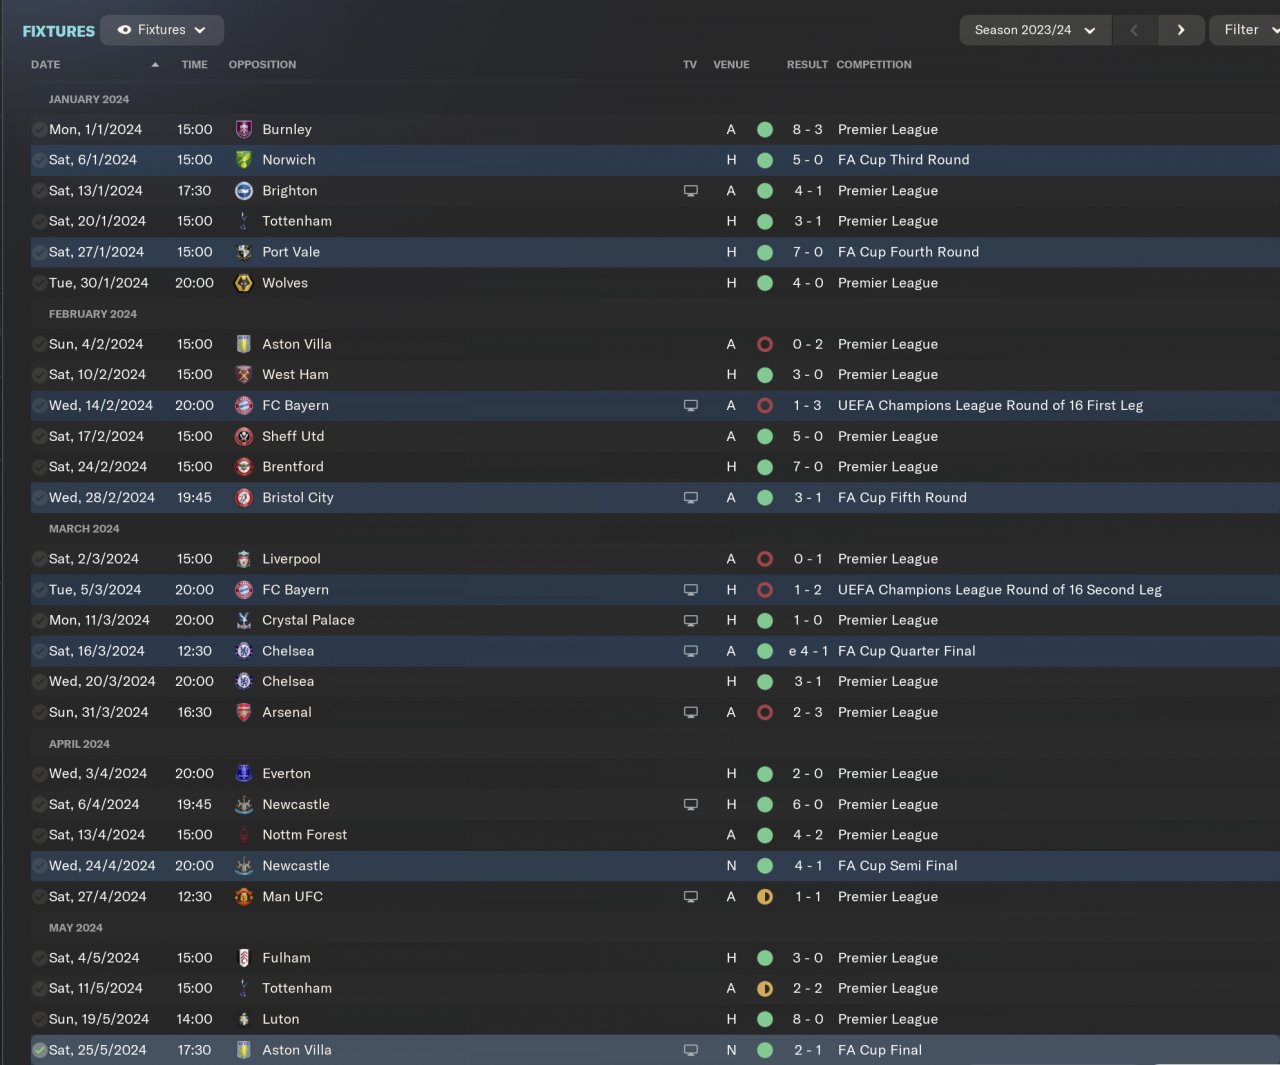Click the Sheff Utd club badge

pyautogui.click(x=243, y=436)
